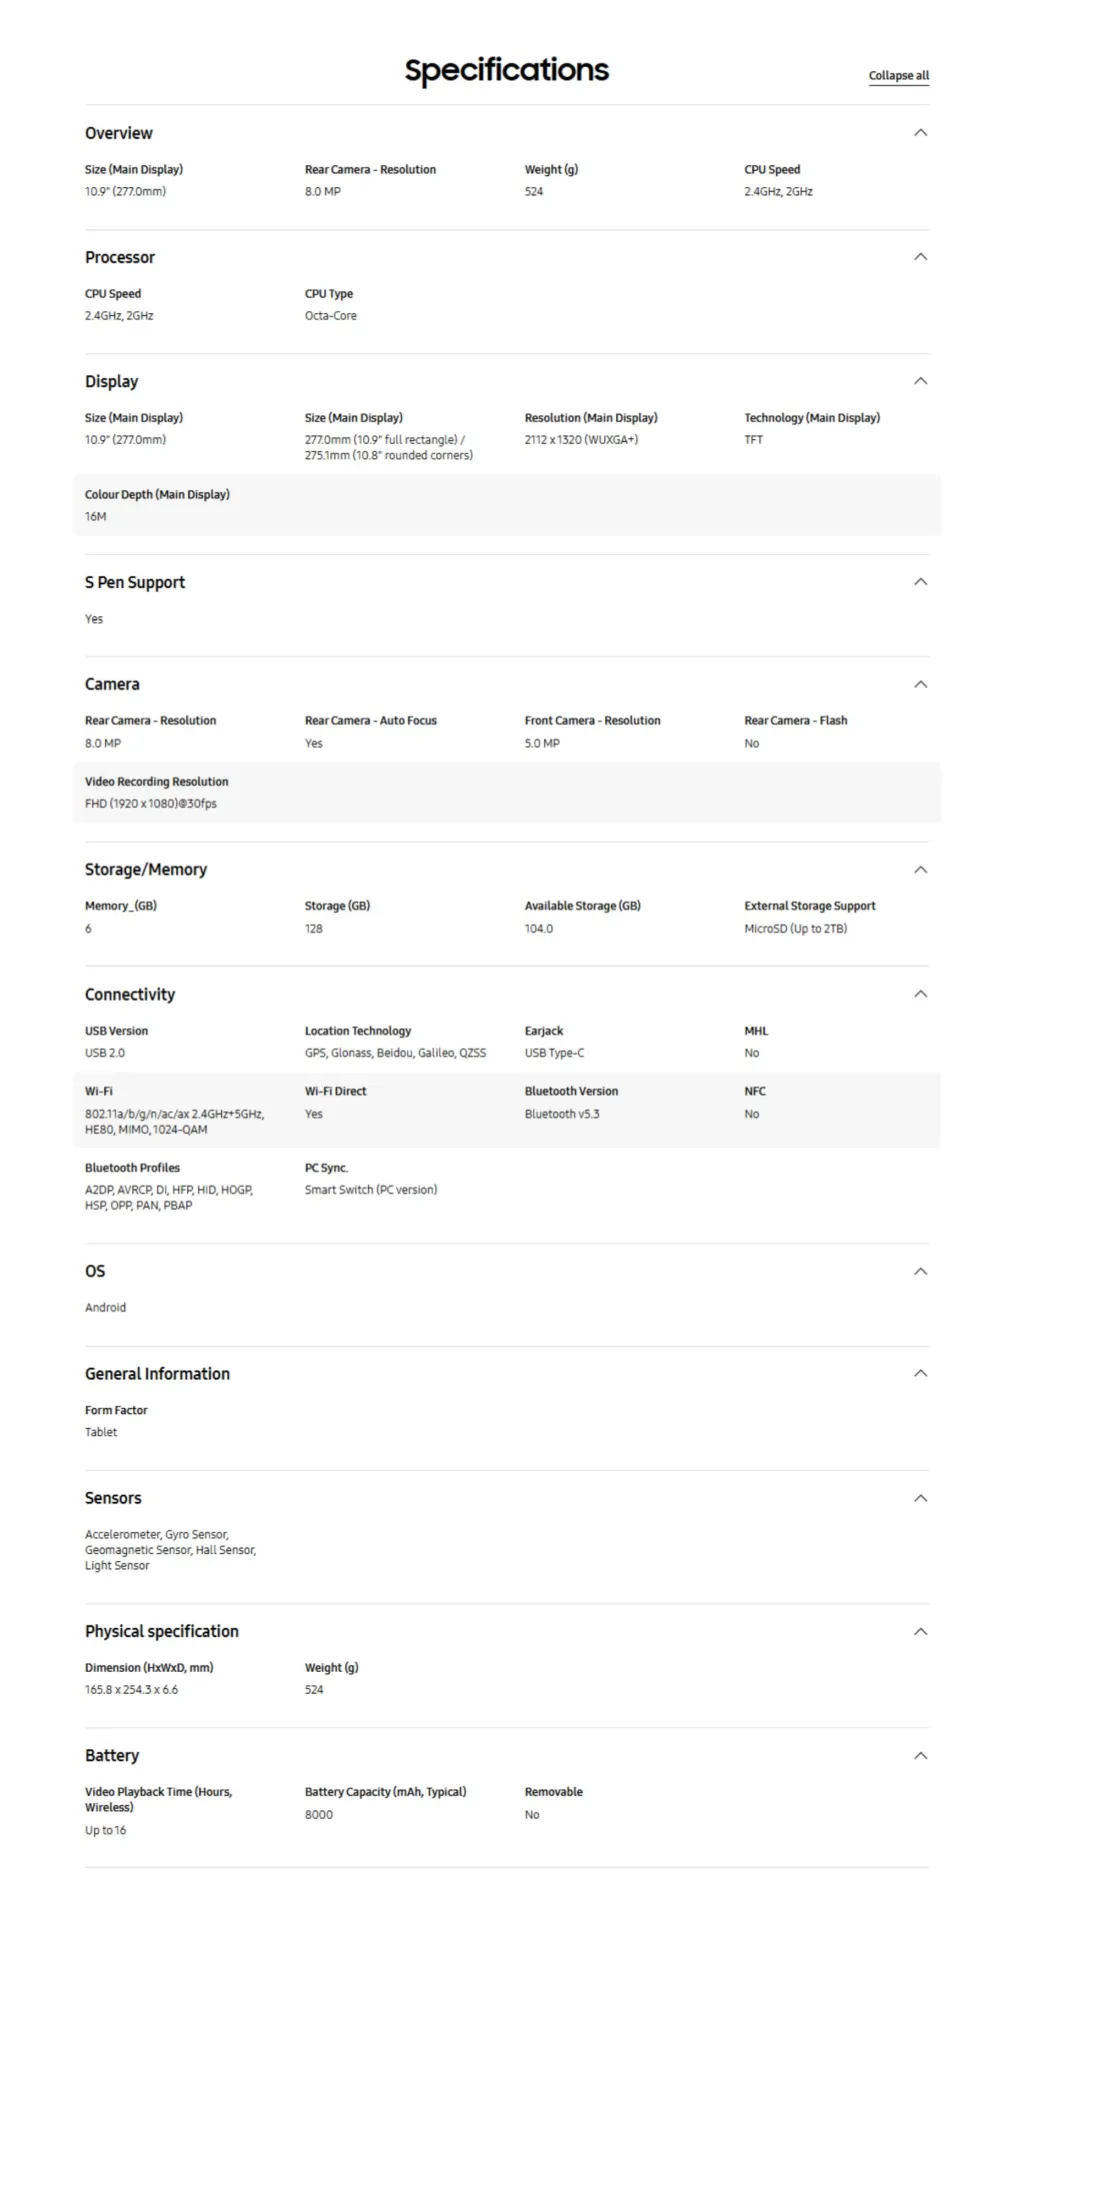The height and width of the screenshot is (2200, 1100).
Task: Click the Storage/Memory heading text
Action: tap(146, 870)
